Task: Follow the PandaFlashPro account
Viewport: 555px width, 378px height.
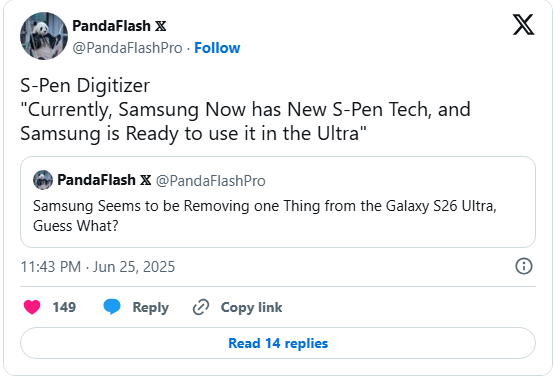Action: 217,48
